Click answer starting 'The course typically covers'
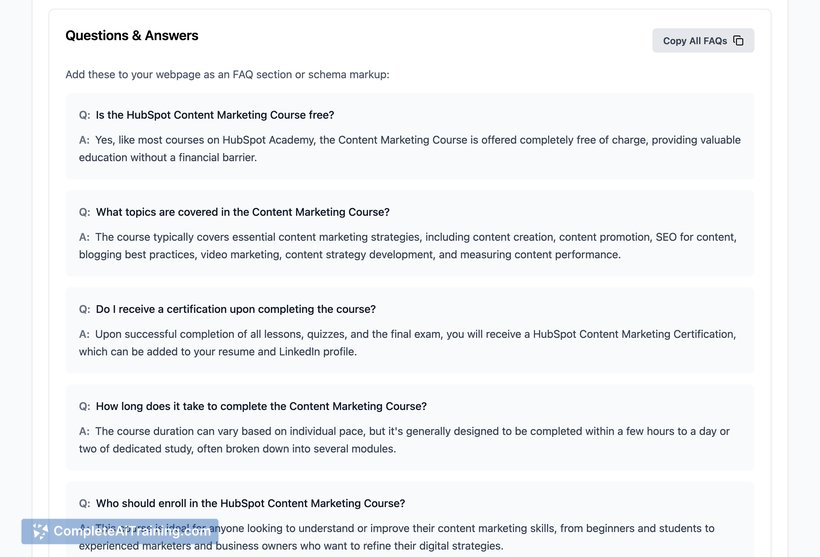 tap(408, 246)
